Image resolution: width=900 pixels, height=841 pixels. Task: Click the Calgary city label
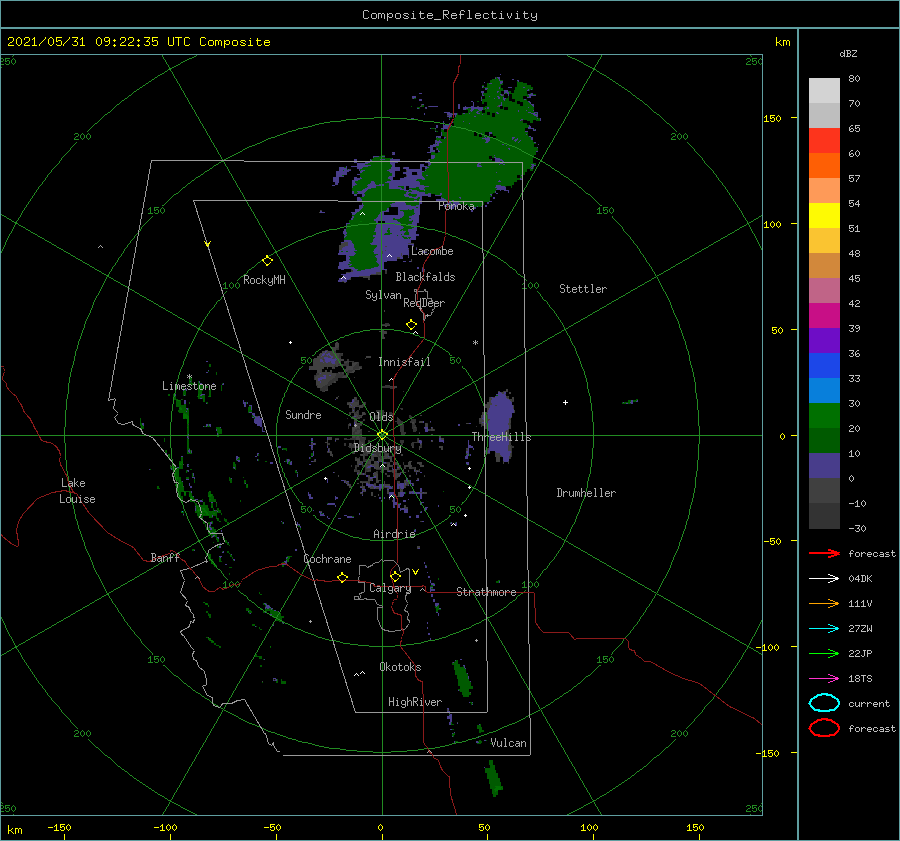pyautogui.click(x=390, y=588)
